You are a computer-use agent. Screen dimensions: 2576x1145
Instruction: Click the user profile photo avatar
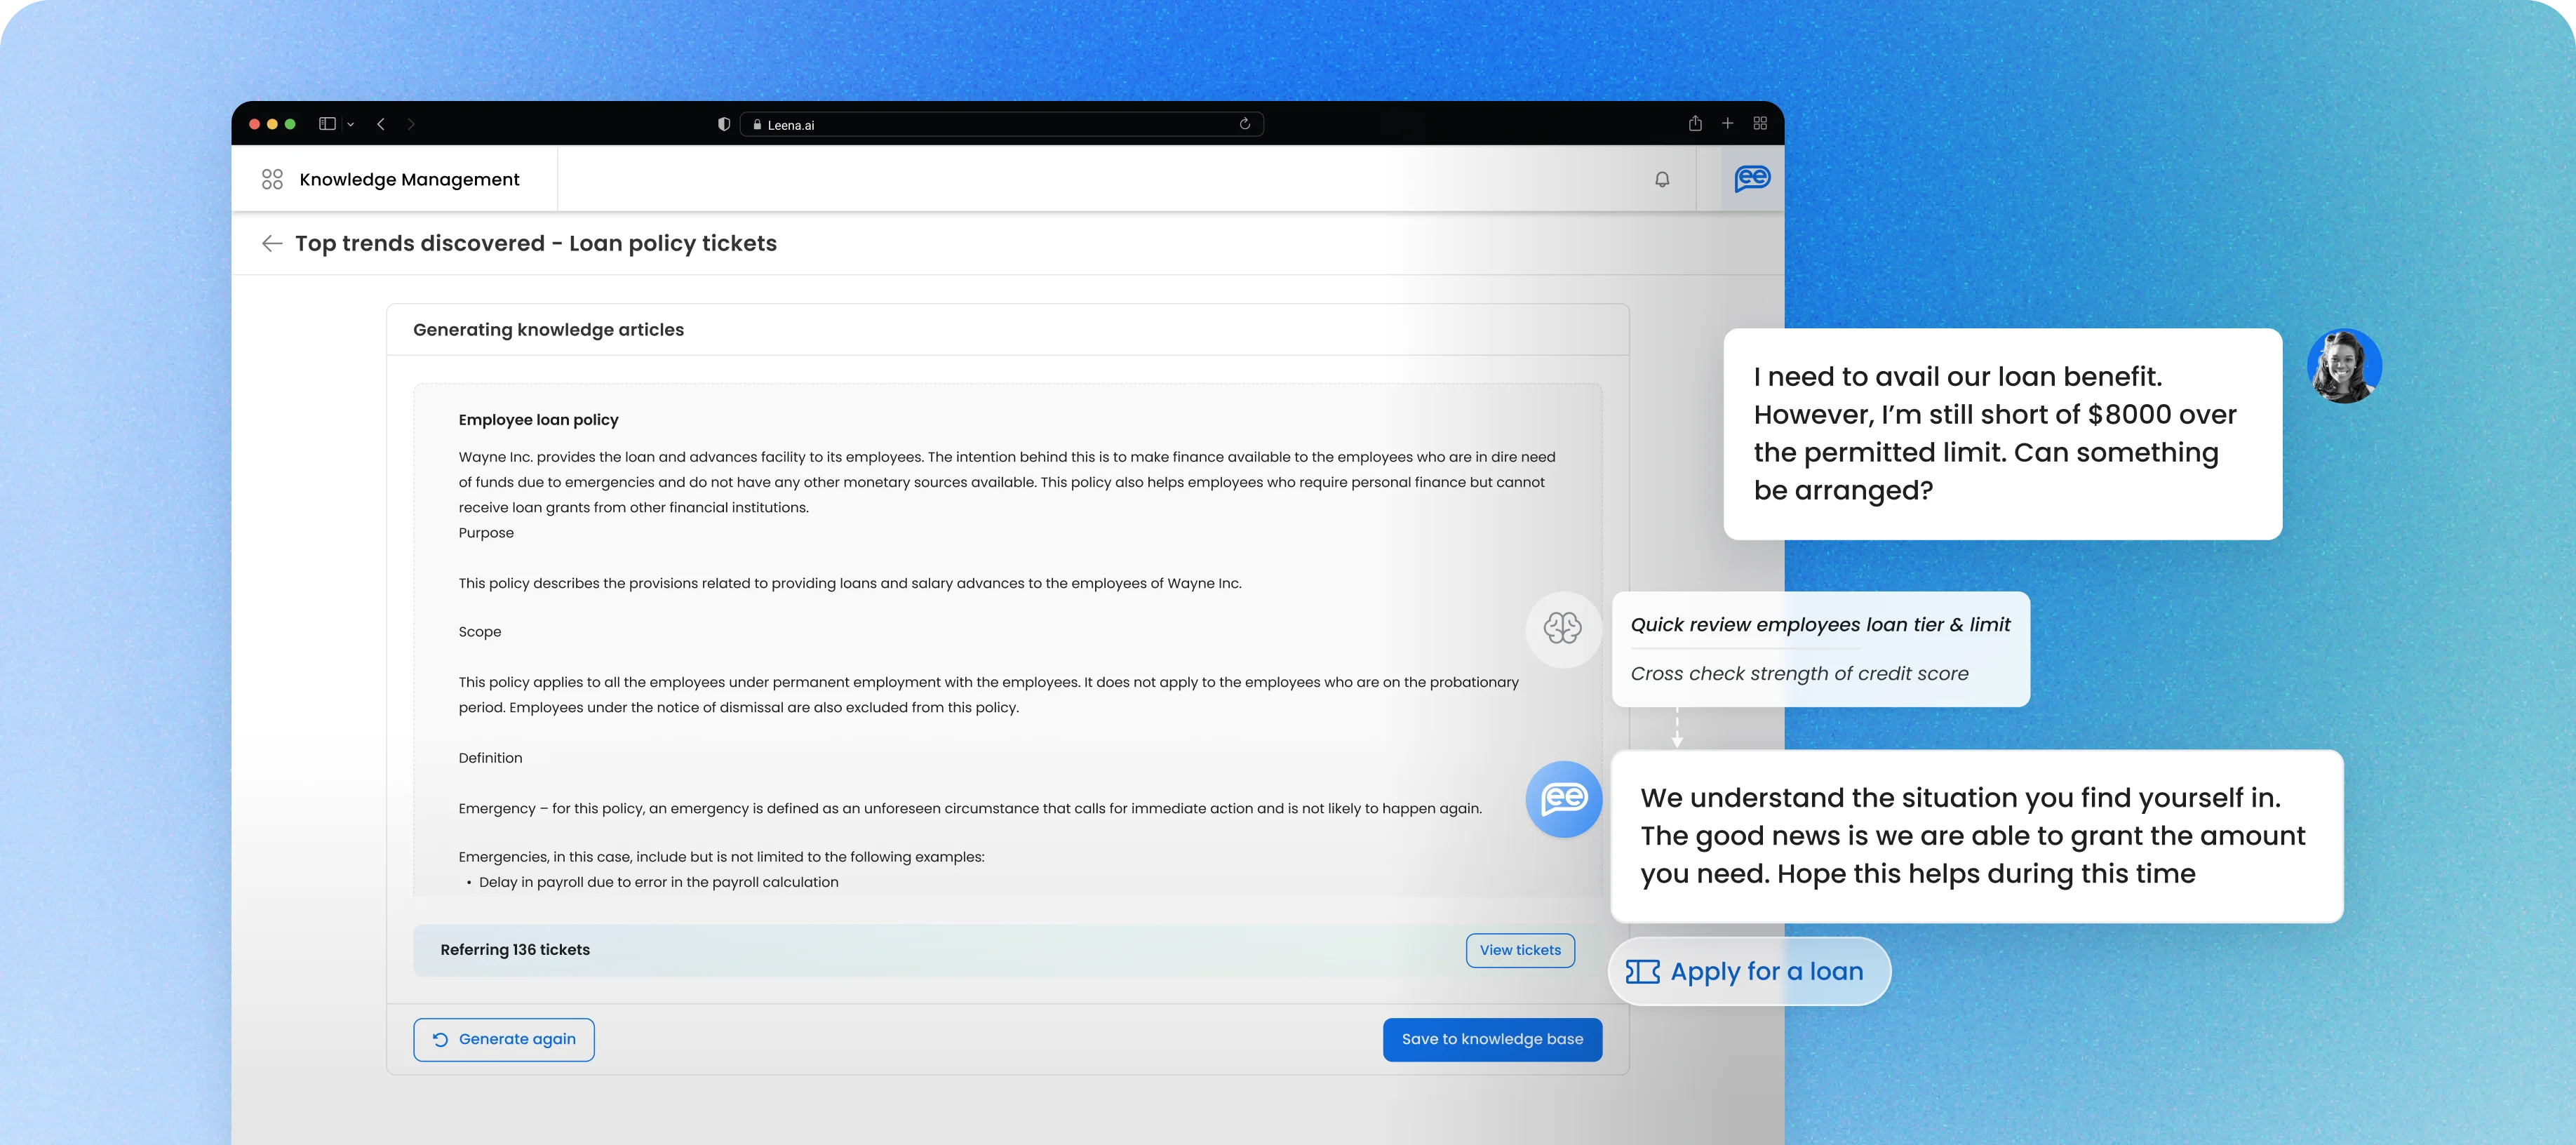point(2344,366)
